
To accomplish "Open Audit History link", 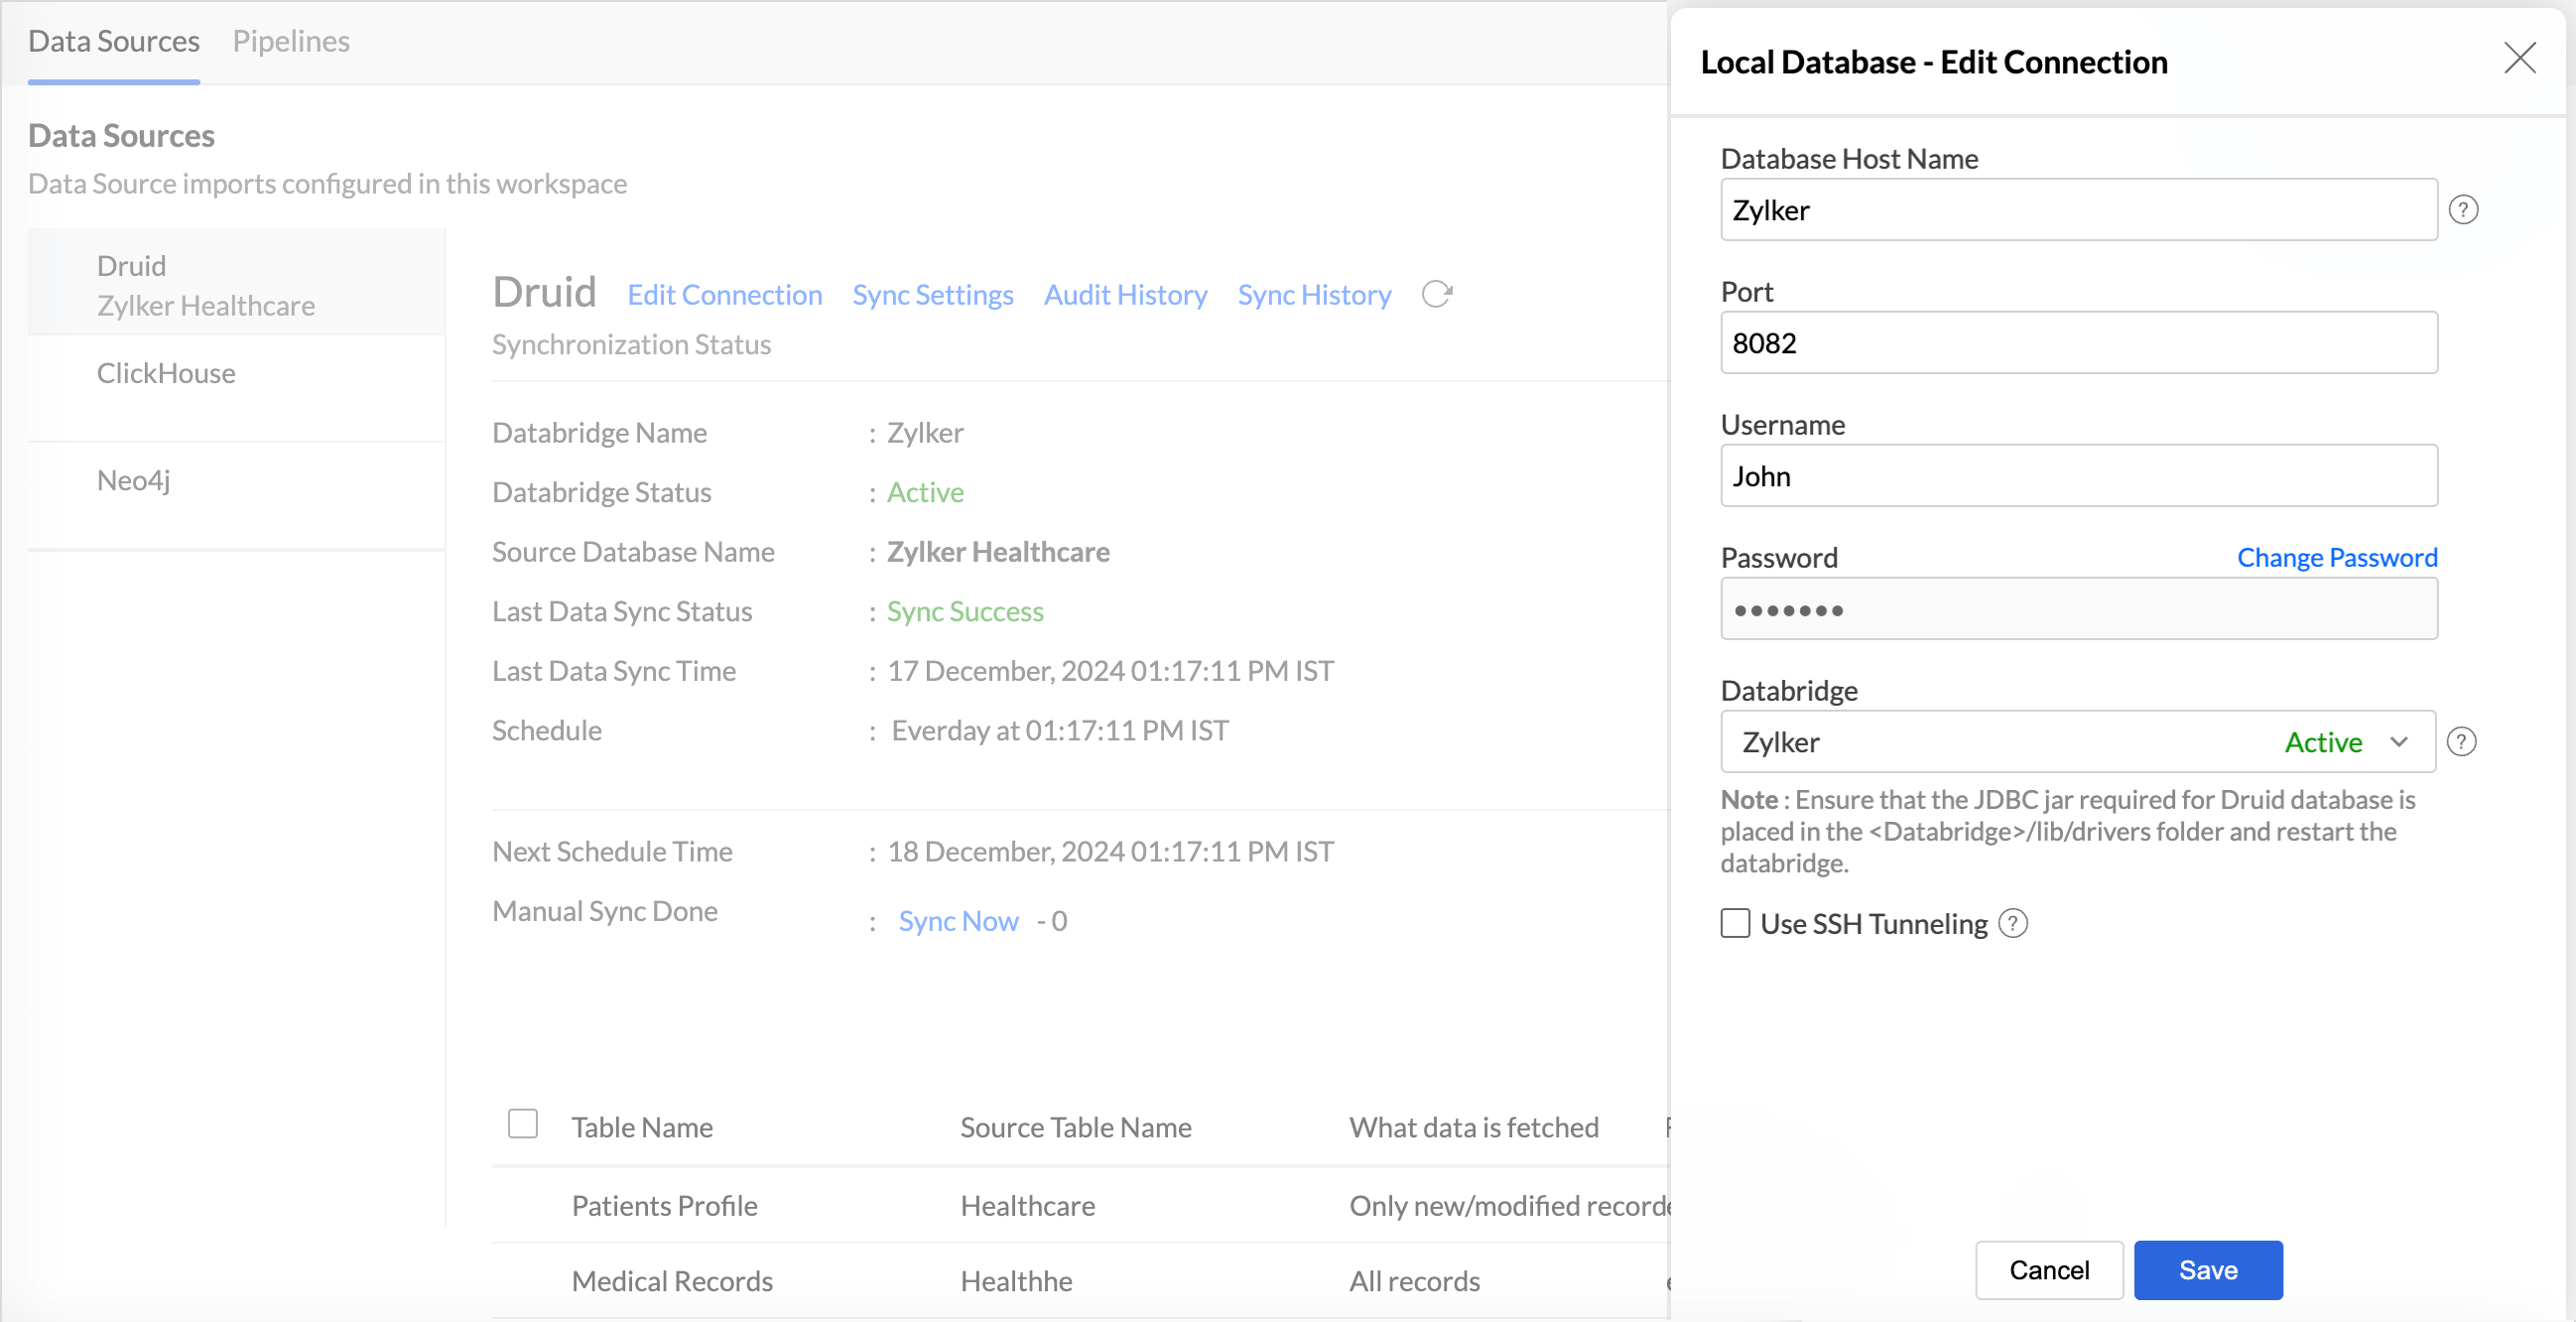I will (1125, 295).
